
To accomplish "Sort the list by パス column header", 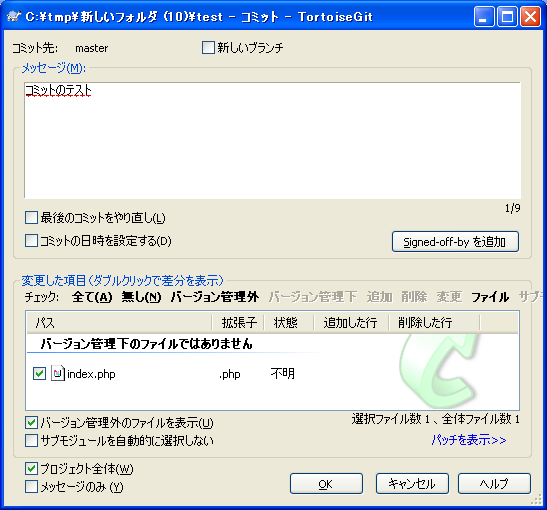I will click(x=119, y=322).
